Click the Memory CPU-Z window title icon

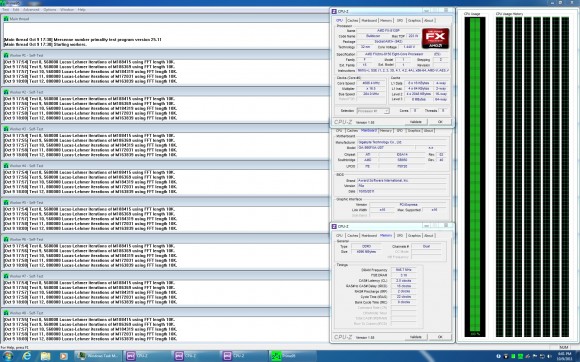point(334,226)
